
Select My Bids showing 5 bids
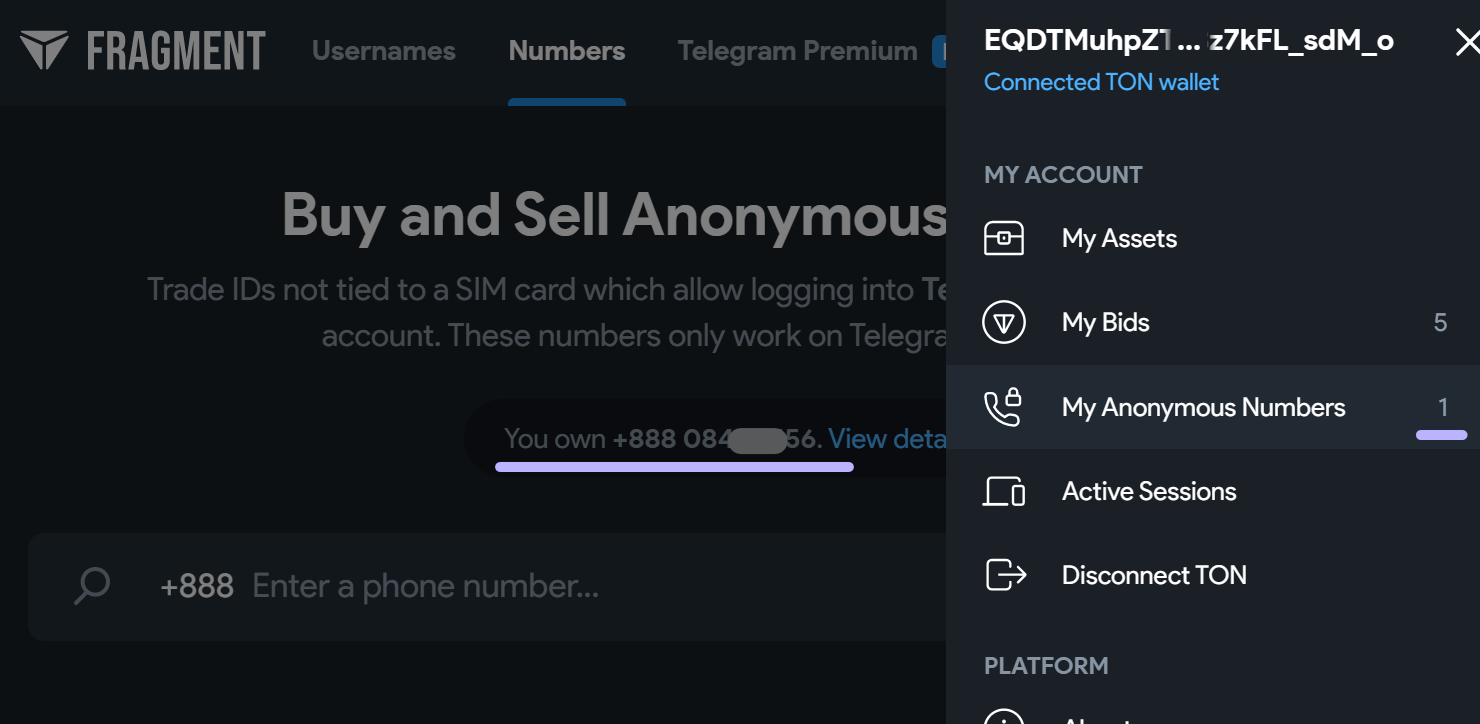1105,322
